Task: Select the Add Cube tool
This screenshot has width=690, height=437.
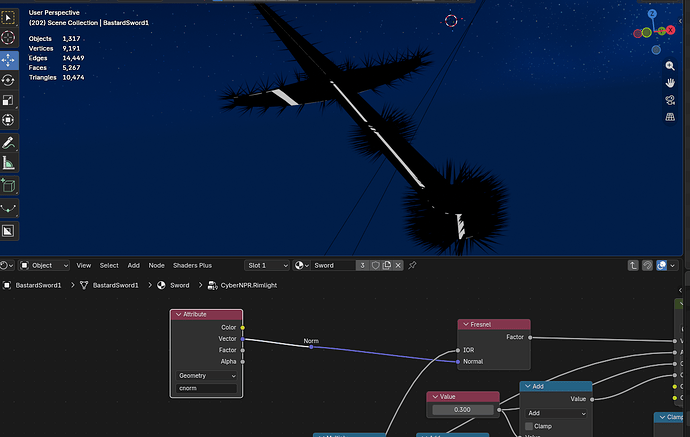Action: pyautogui.click(x=8, y=186)
